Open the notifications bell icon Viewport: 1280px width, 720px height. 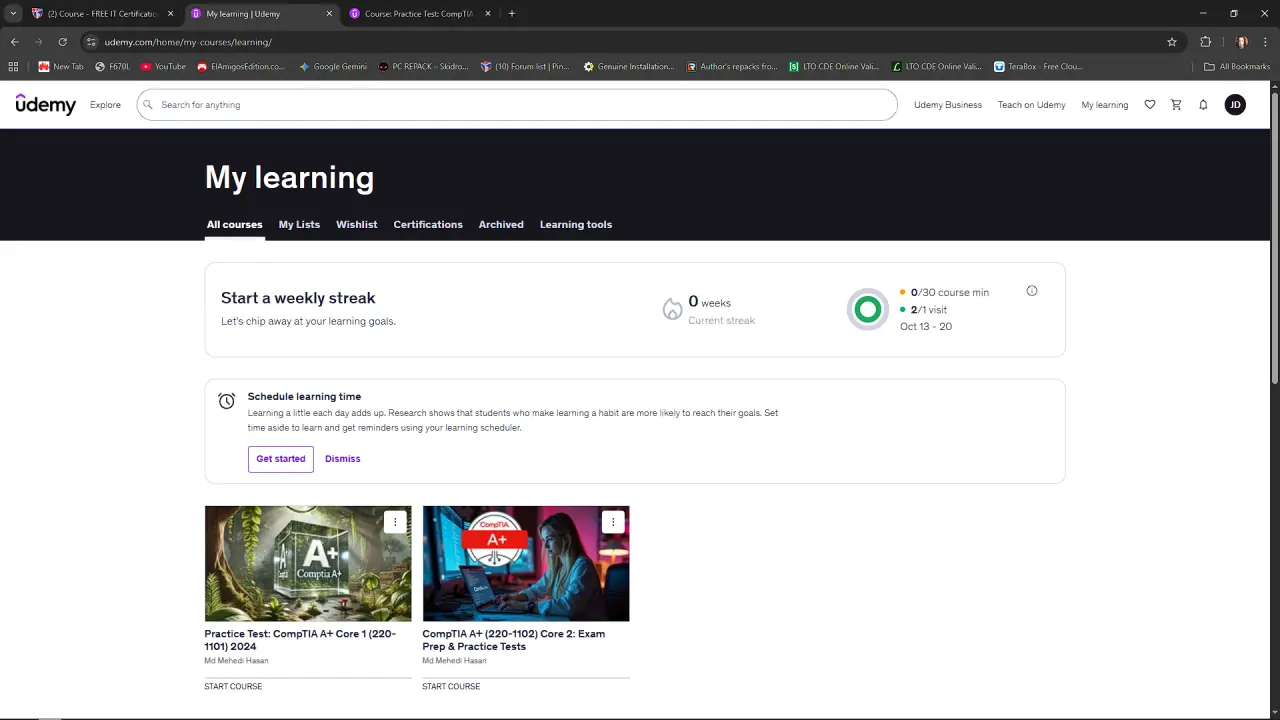click(x=1203, y=105)
